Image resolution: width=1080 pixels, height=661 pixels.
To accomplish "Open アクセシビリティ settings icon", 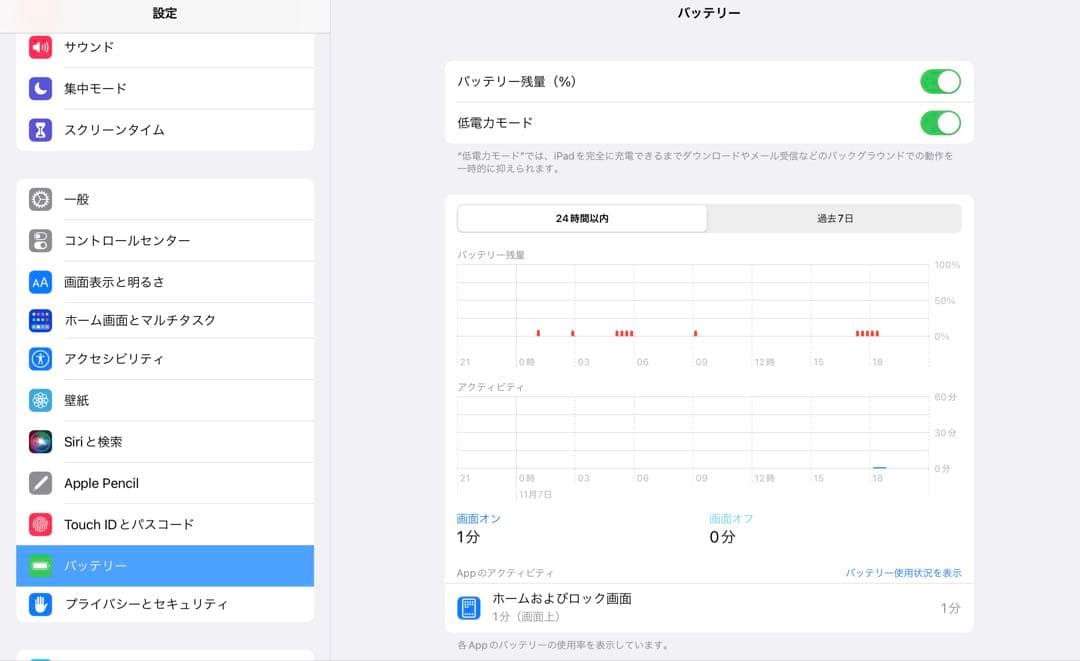I will click(40, 359).
